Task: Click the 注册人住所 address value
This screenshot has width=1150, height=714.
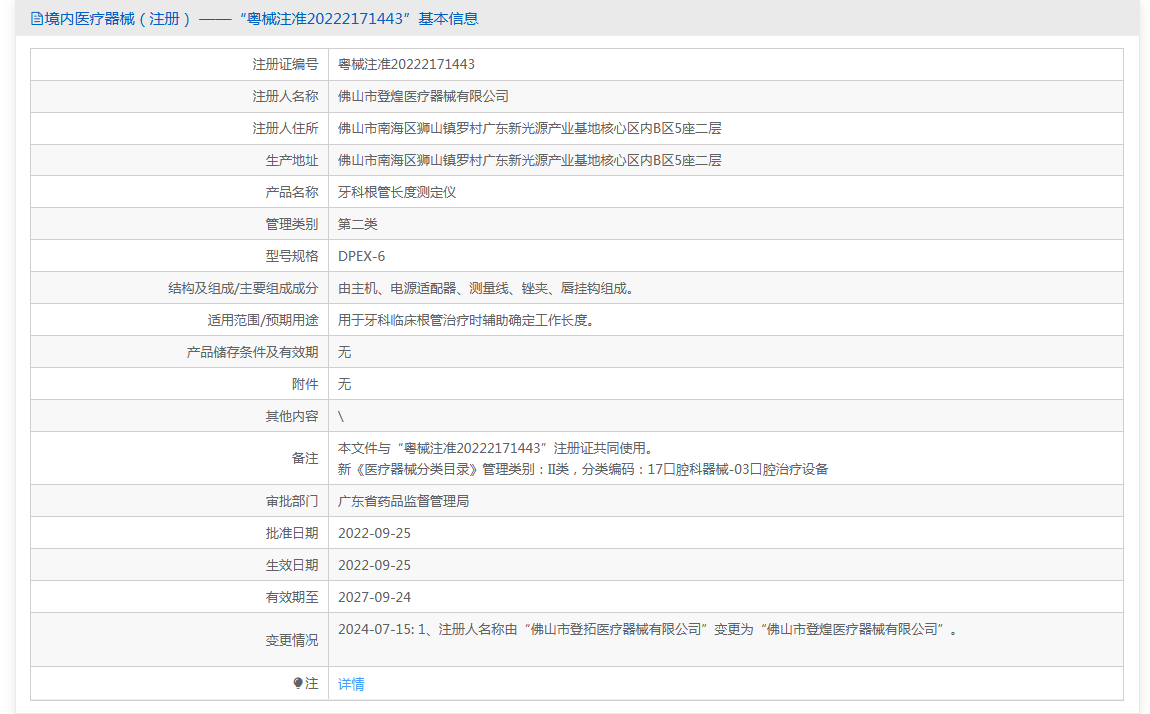Action: point(529,128)
